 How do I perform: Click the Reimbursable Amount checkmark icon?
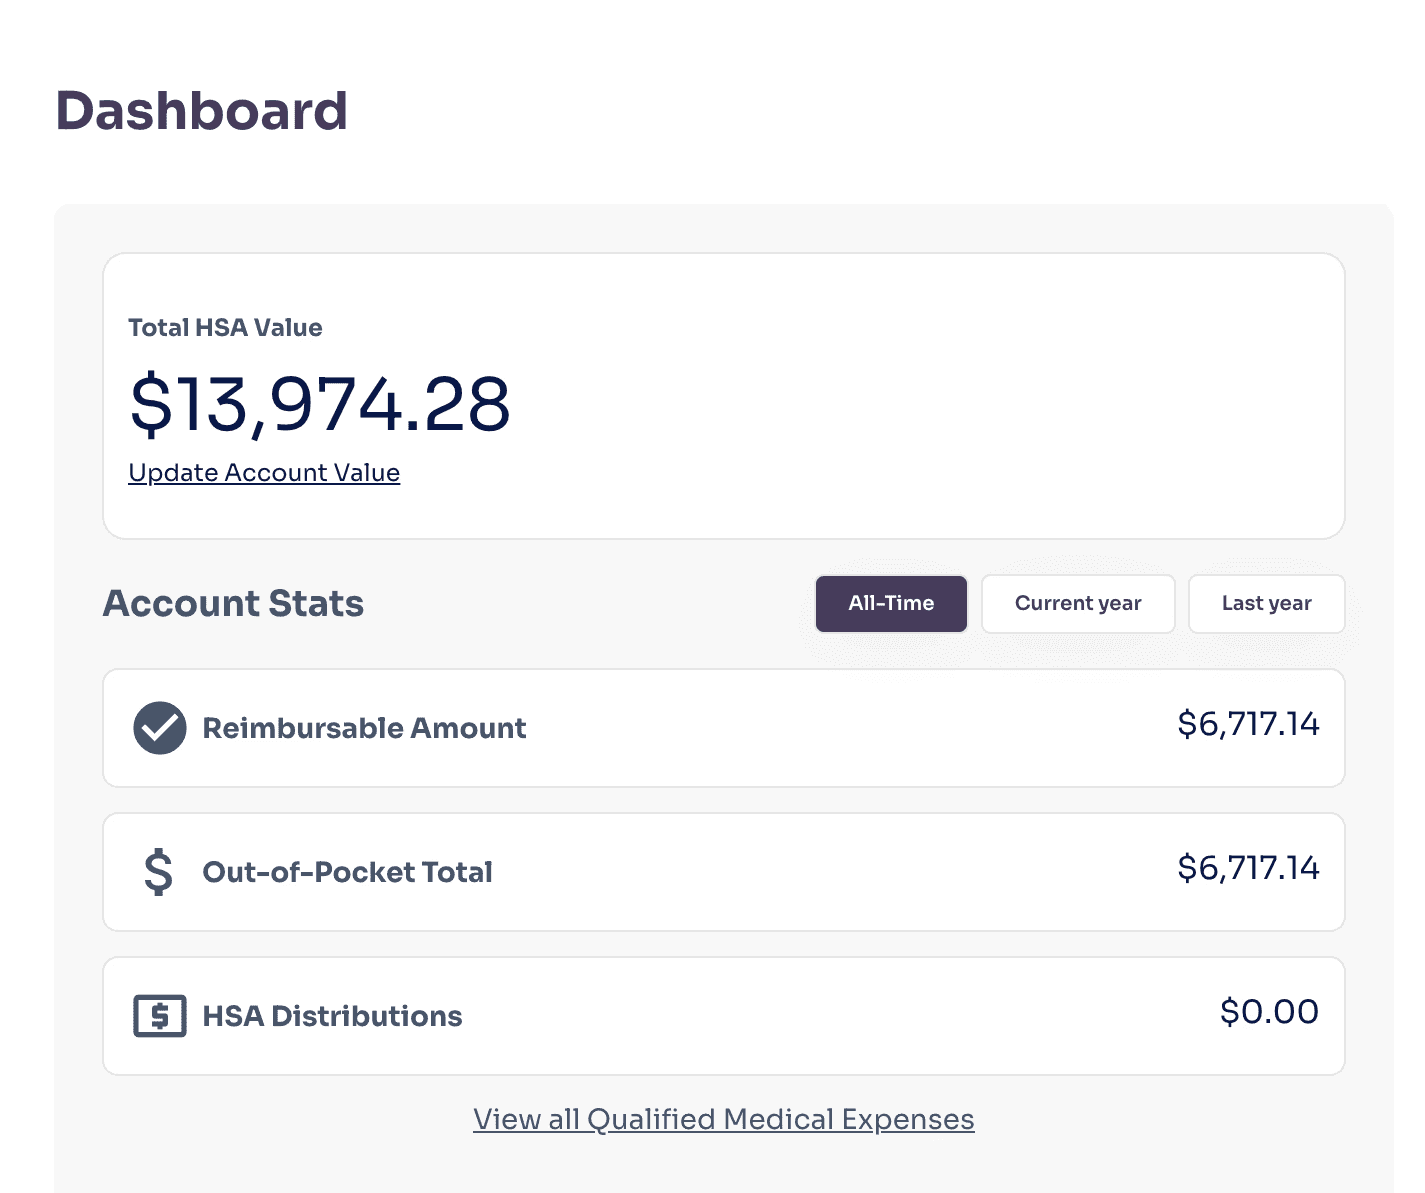160,728
